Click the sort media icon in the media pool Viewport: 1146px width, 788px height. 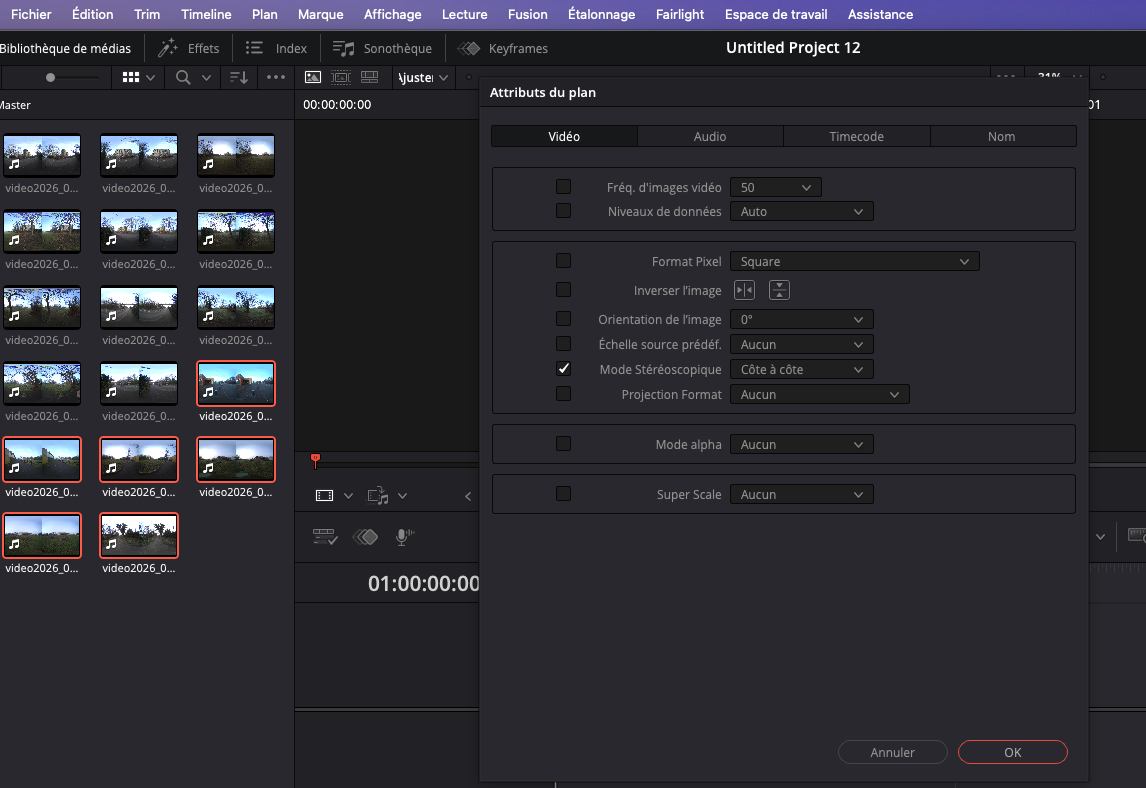point(238,77)
